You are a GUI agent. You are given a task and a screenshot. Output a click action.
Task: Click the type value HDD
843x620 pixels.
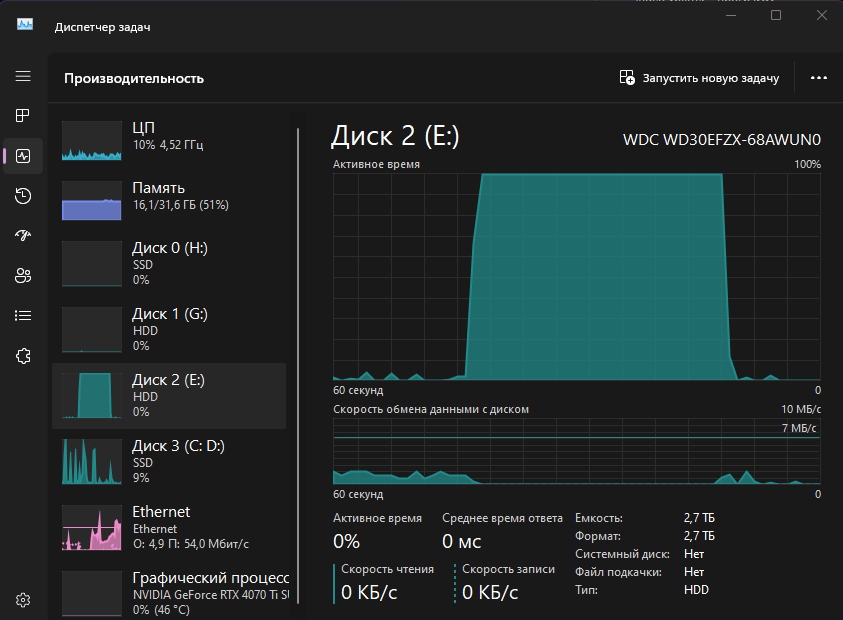pyautogui.click(x=696, y=590)
